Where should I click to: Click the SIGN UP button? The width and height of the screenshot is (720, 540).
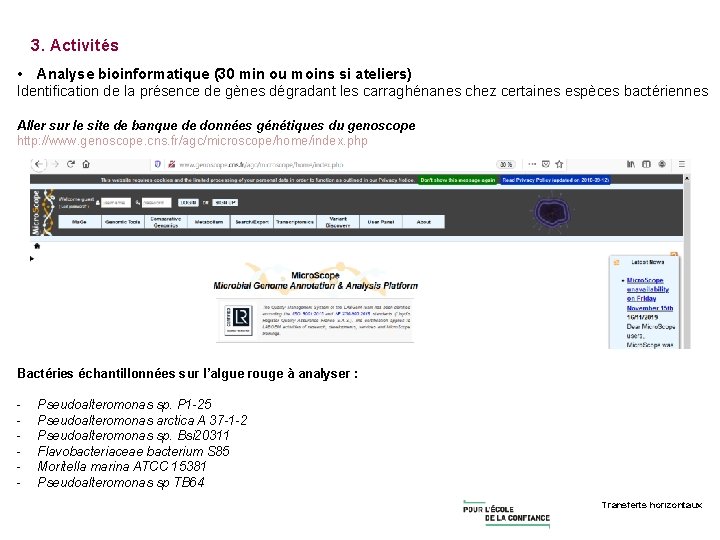pyautogui.click(x=225, y=202)
